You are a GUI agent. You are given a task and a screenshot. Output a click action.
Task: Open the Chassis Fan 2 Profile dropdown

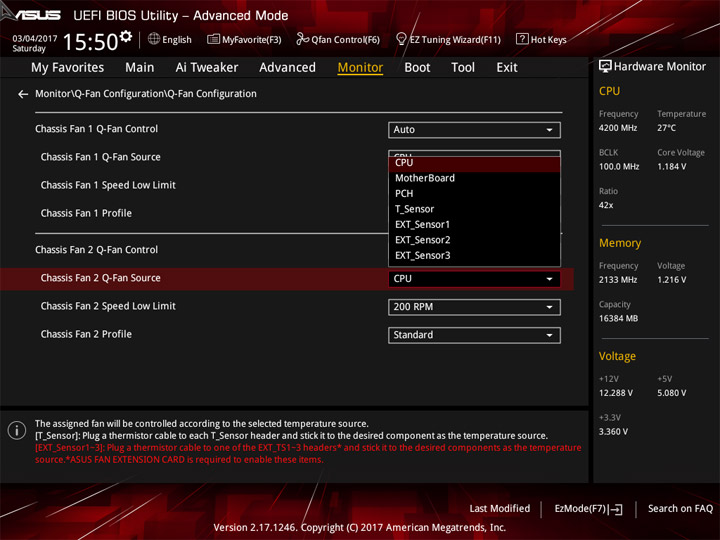point(474,335)
